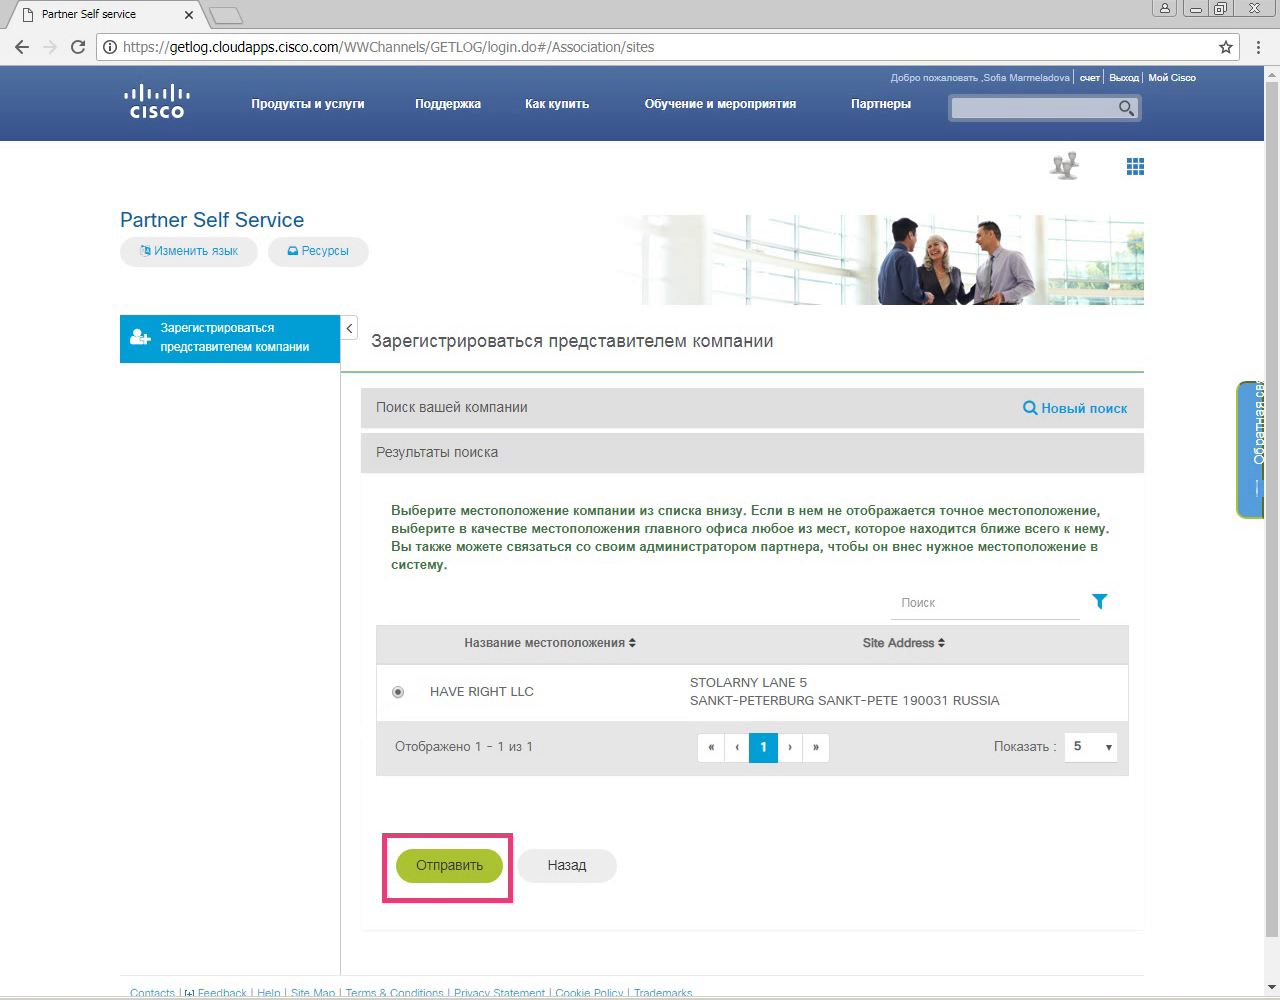Sort by Site Address column

904,643
